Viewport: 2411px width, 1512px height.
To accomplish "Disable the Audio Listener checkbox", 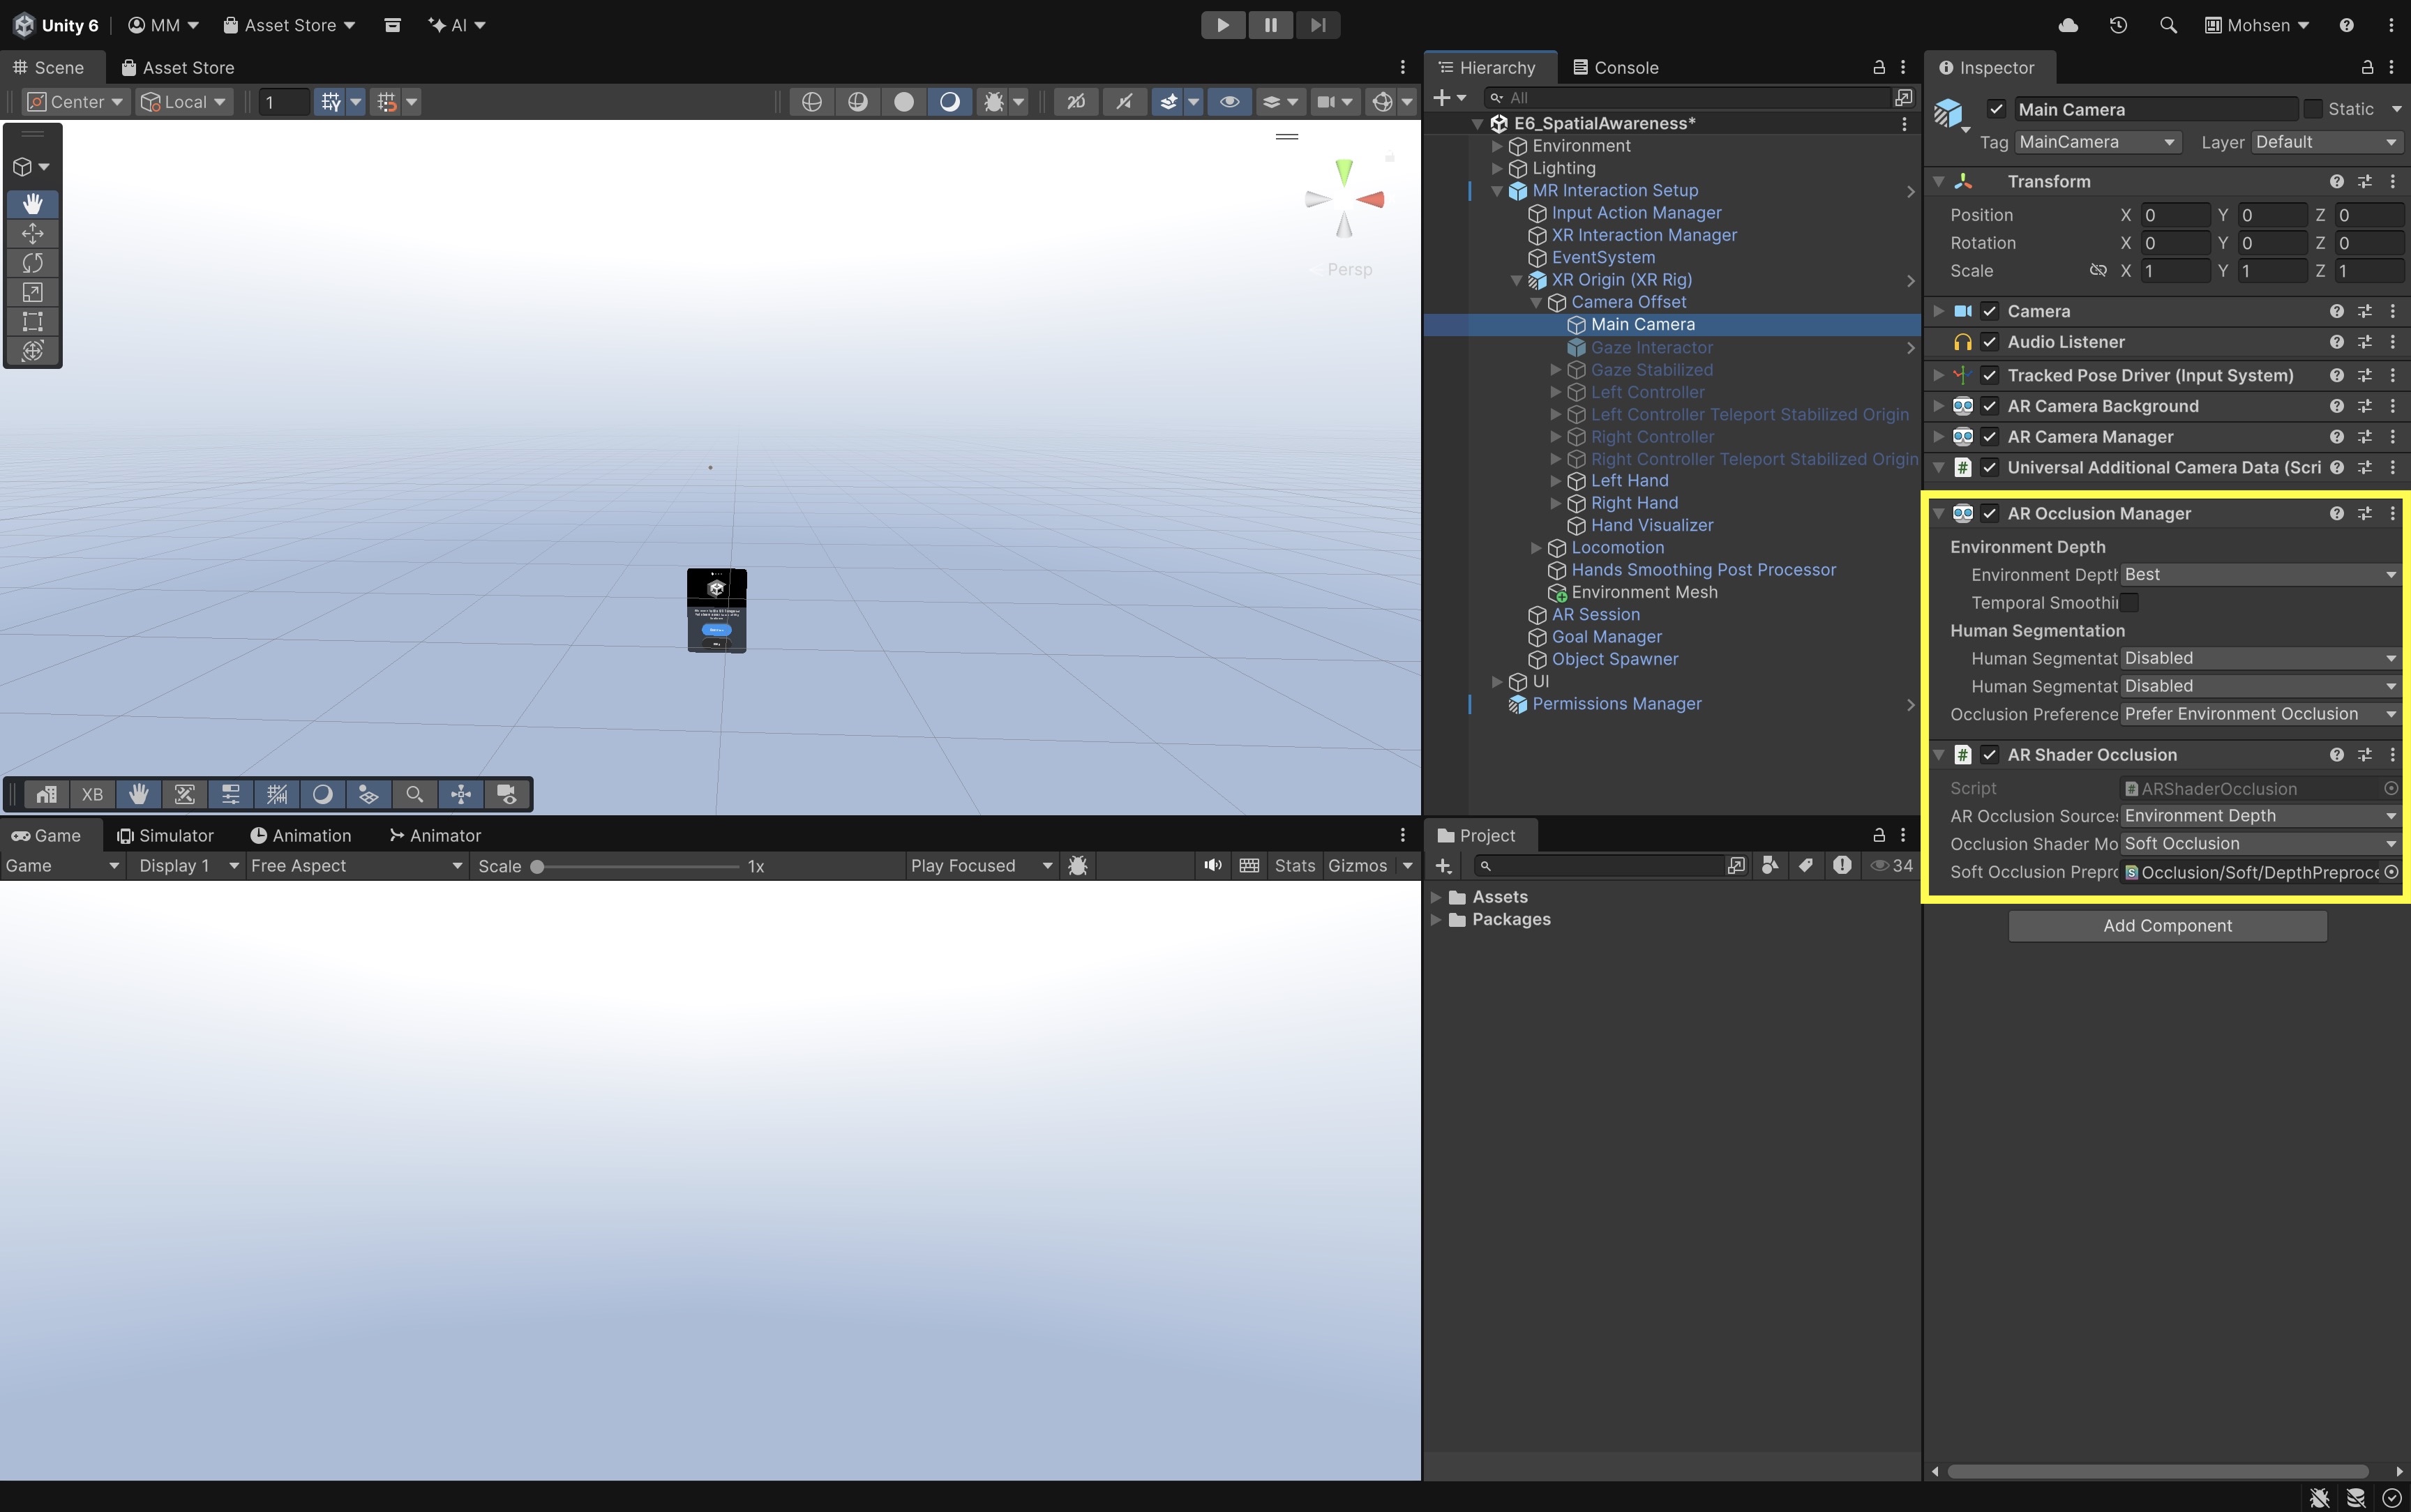I will click(1990, 342).
